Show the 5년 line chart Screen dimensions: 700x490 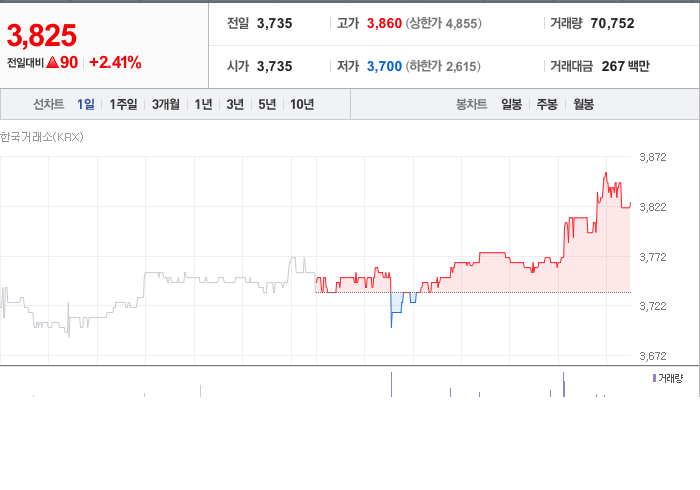[x=267, y=104]
